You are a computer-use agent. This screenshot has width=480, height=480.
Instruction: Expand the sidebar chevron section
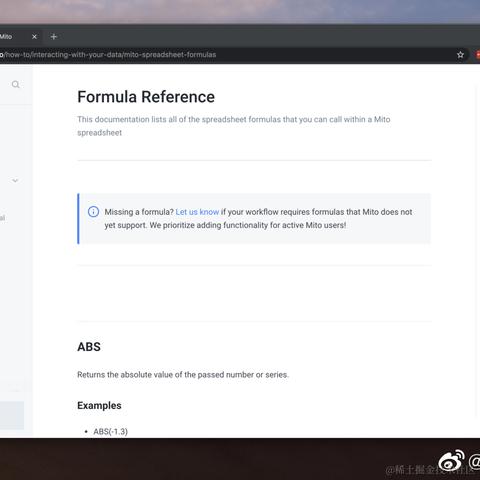tap(15, 181)
